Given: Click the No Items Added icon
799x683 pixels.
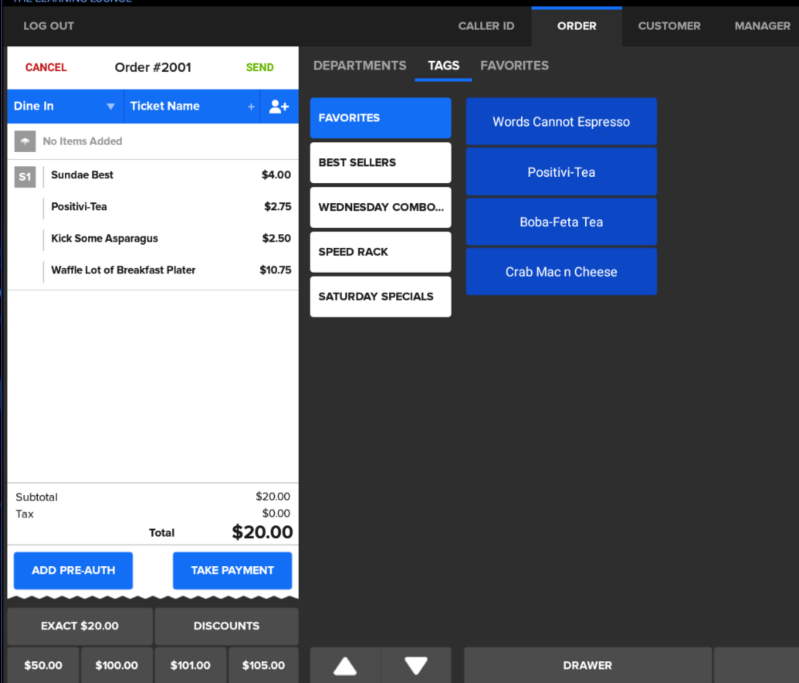Looking at the screenshot, I should click(25, 141).
